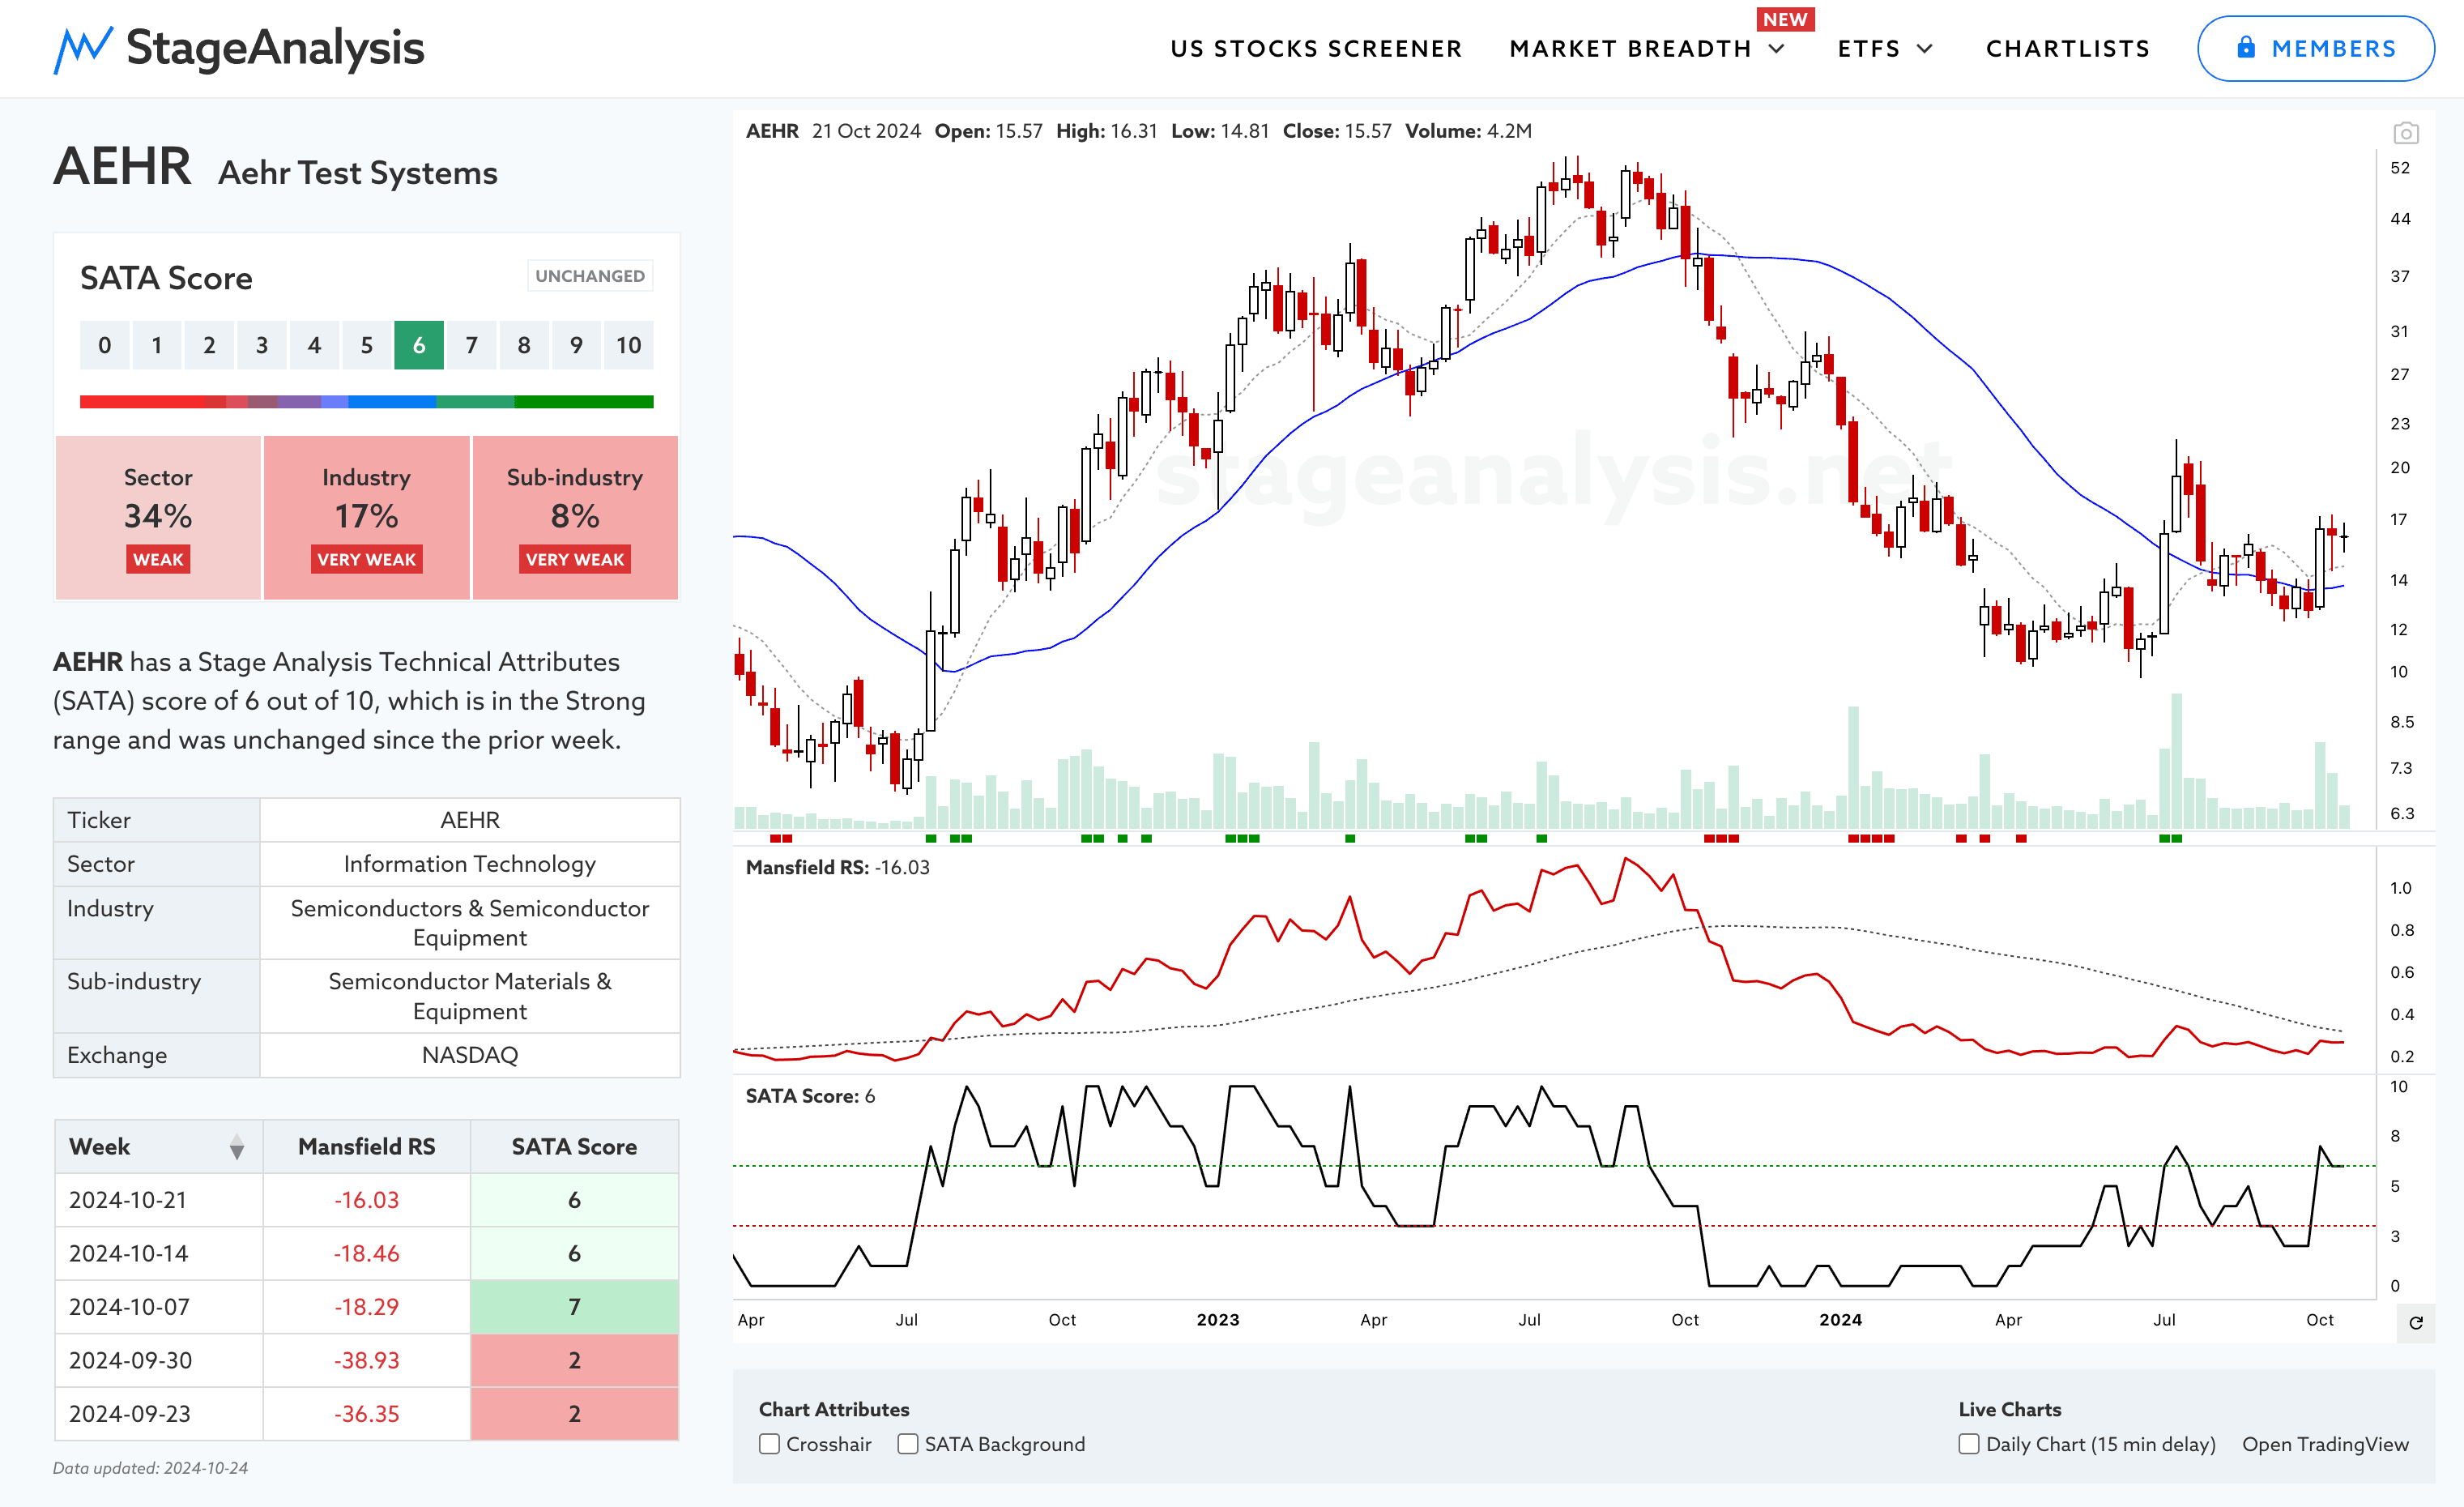Expand the Market Breadth dropdown chevron
This screenshot has height=1507, width=2464.
(x=1777, y=49)
